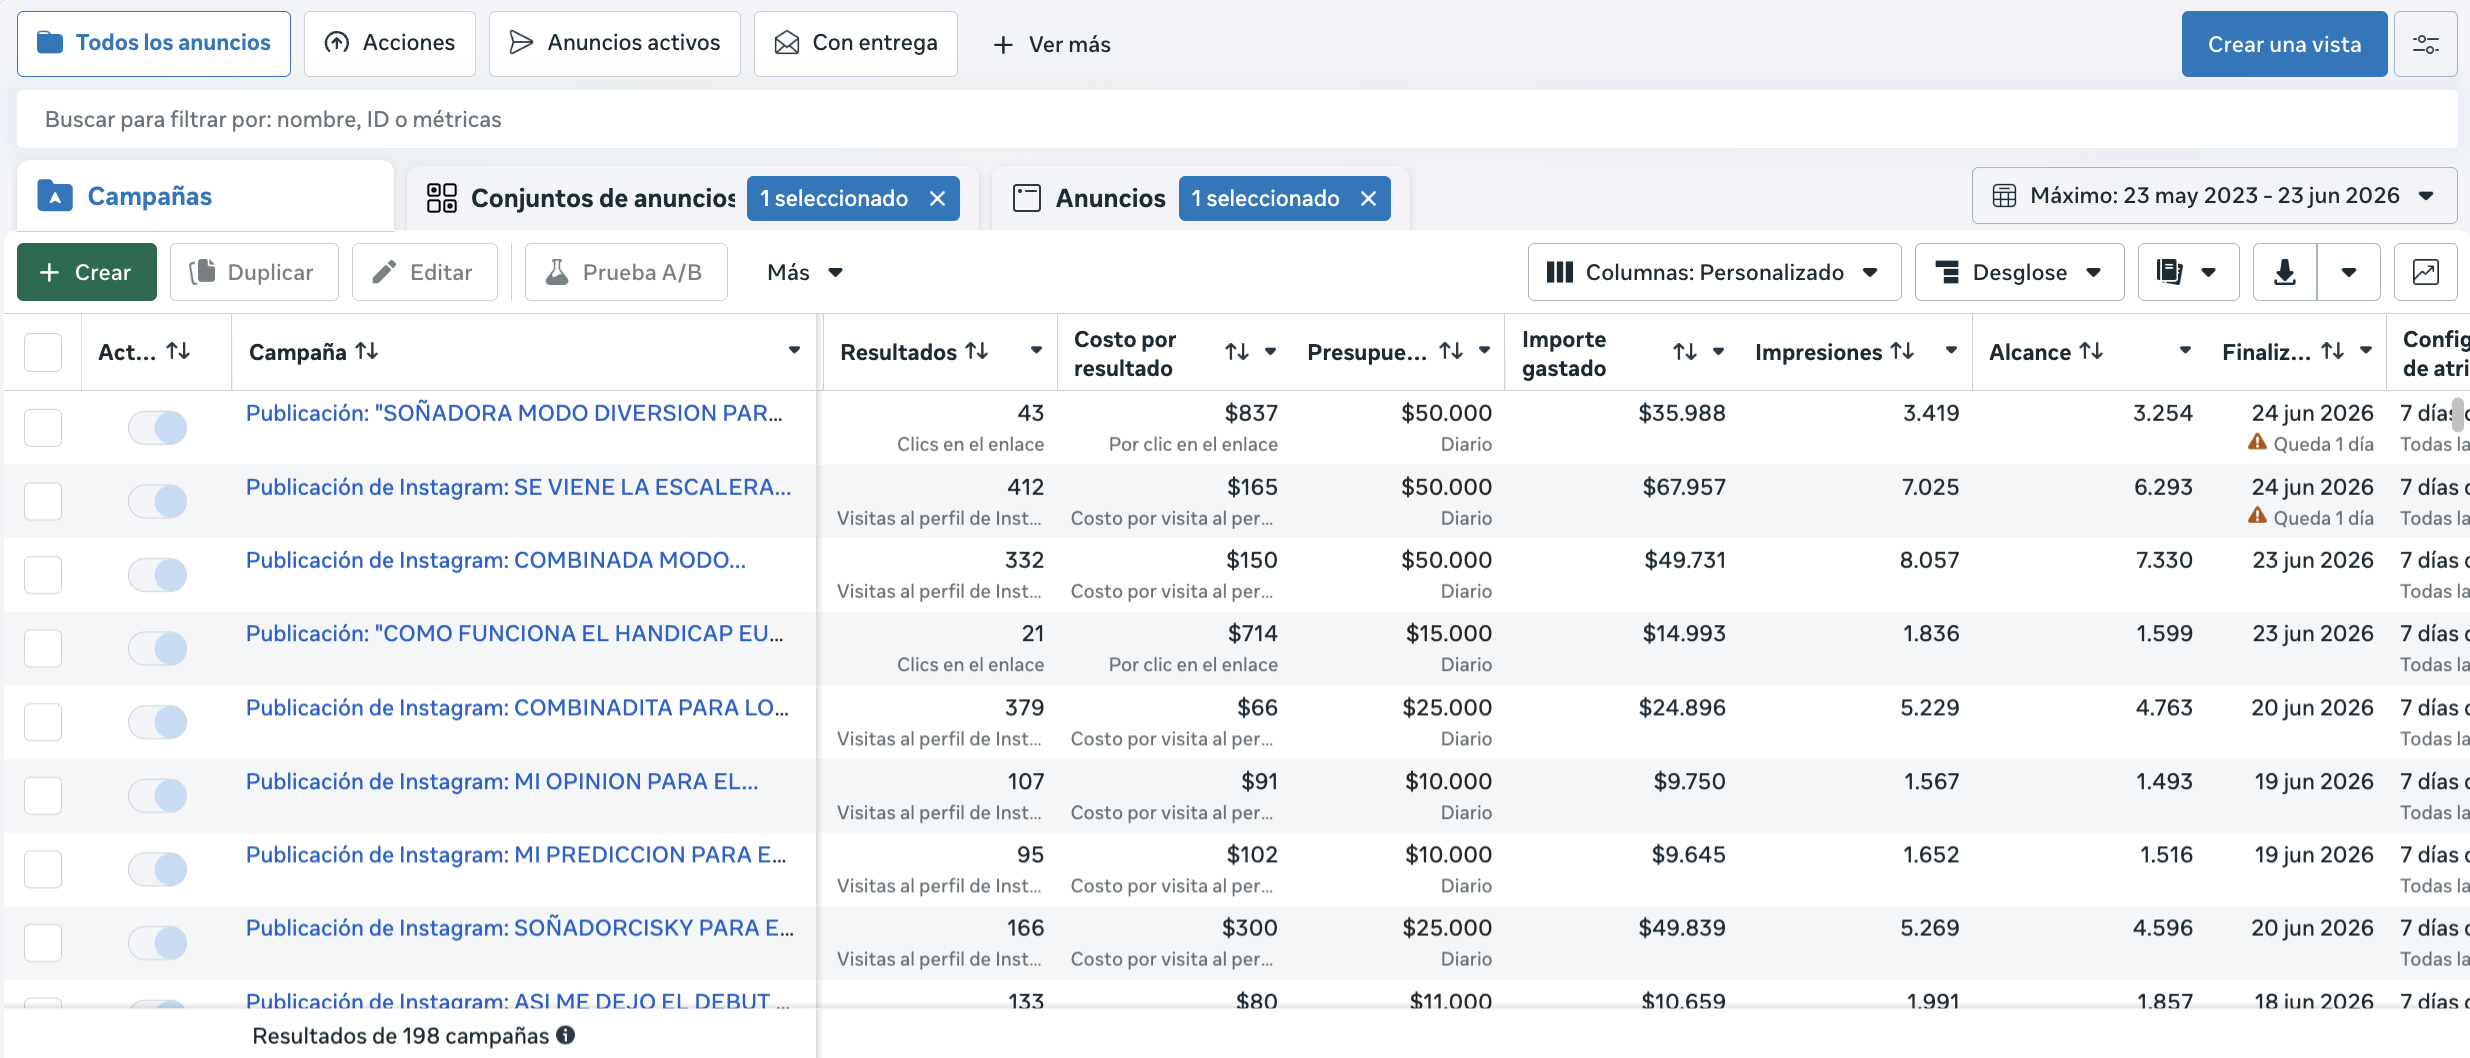Expand the Columnas: Personalizado dropdown
Screen dimensions: 2470x1058
click(x=1714, y=272)
